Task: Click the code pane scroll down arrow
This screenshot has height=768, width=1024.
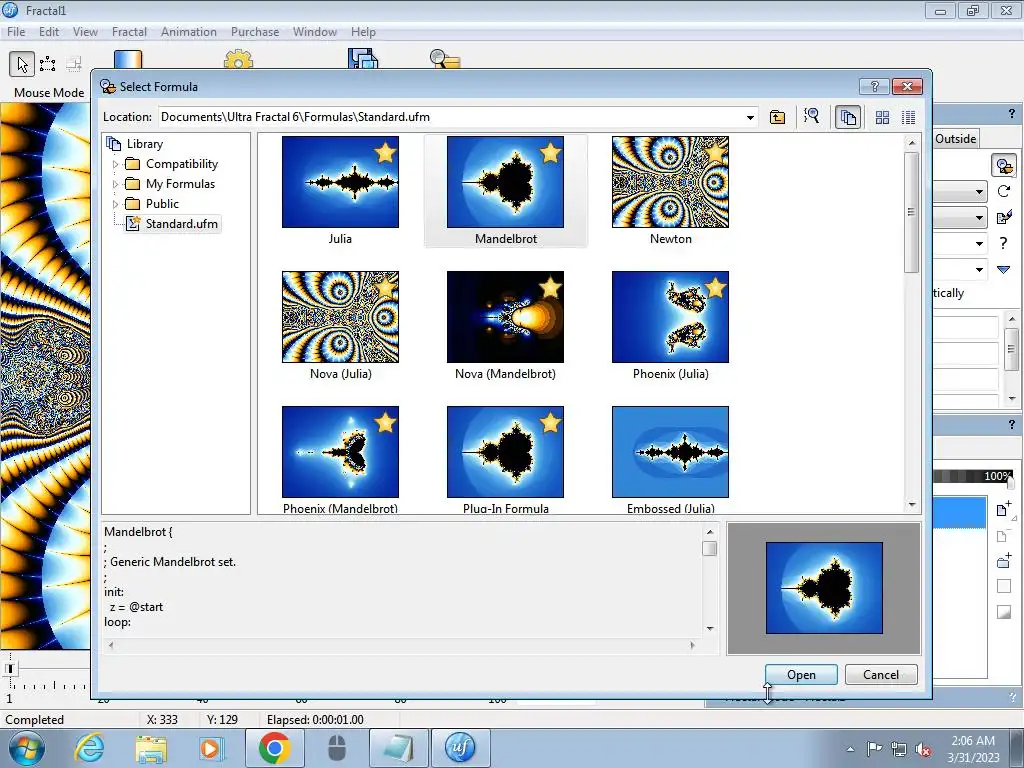Action: click(710, 628)
